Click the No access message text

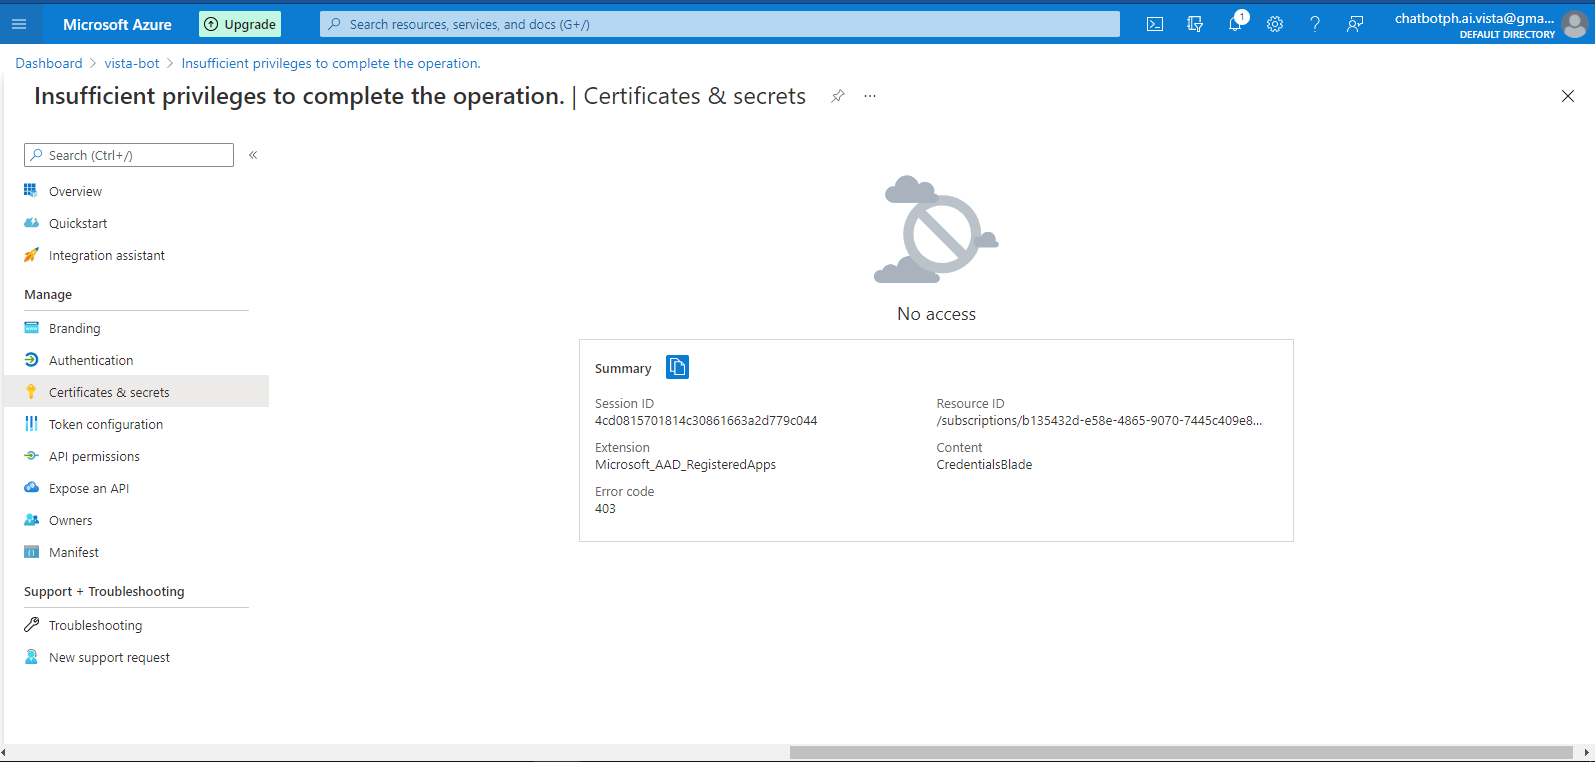[x=936, y=314]
